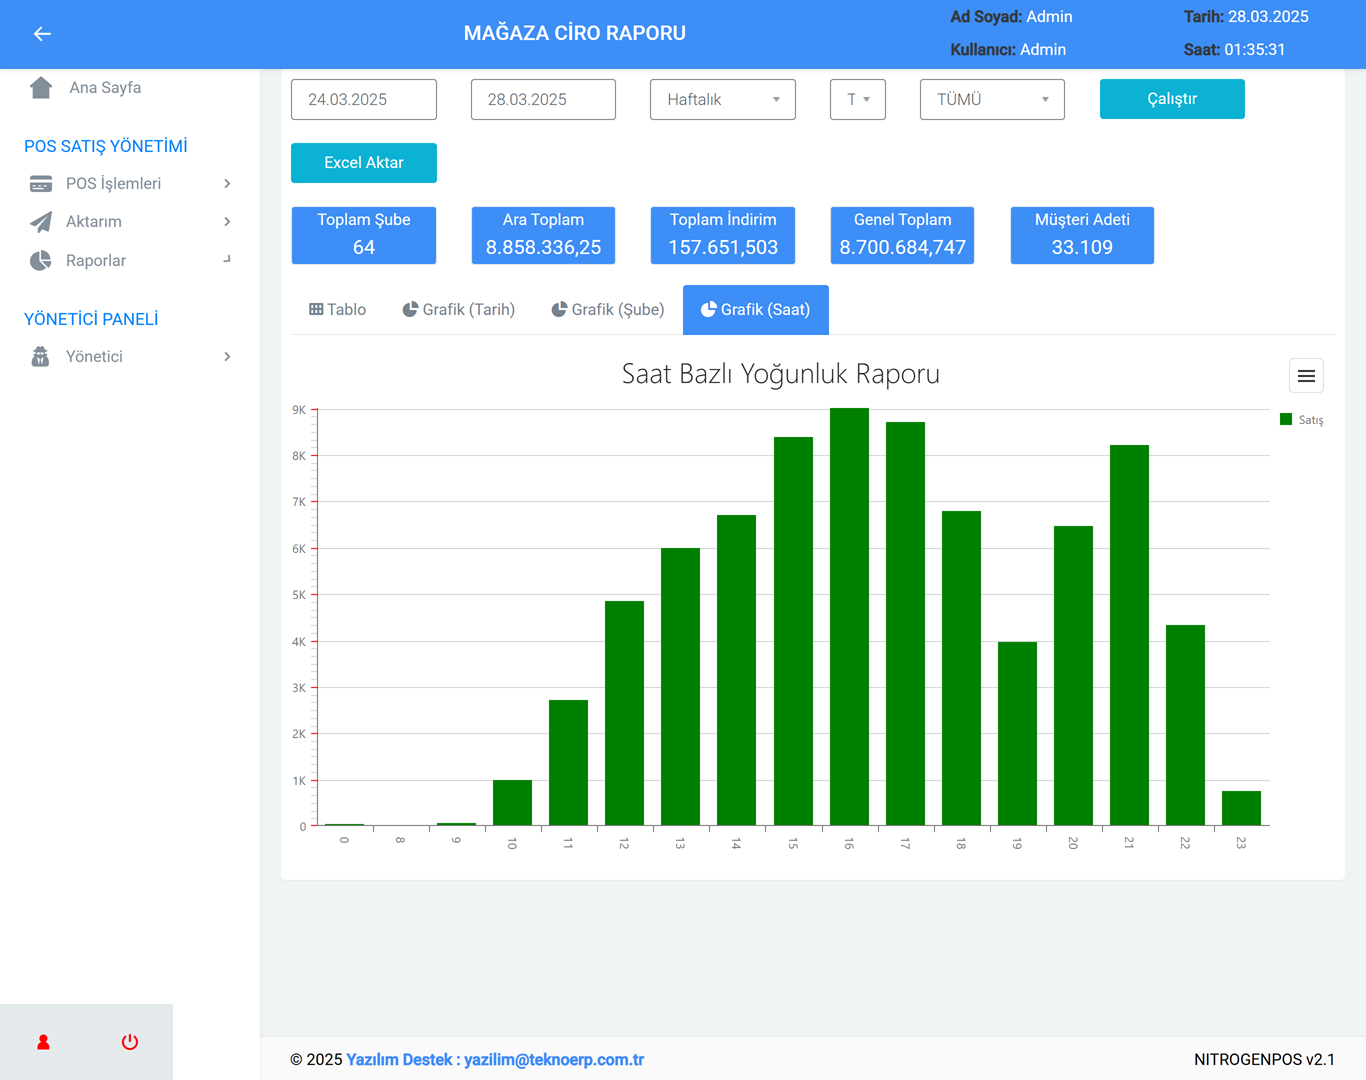Click the bar for hour 17
Viewport: 1366px width, 1080px height.
pyautogui.click(x=905, y=624)
